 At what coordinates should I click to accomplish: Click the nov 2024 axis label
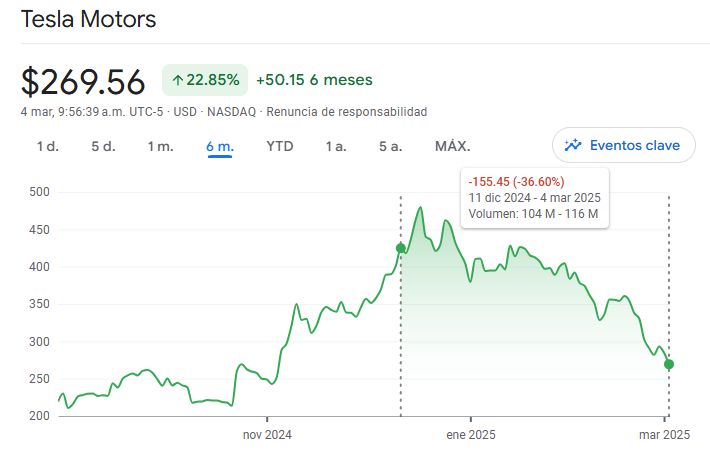pyautogui.click(x=267, y=435)
